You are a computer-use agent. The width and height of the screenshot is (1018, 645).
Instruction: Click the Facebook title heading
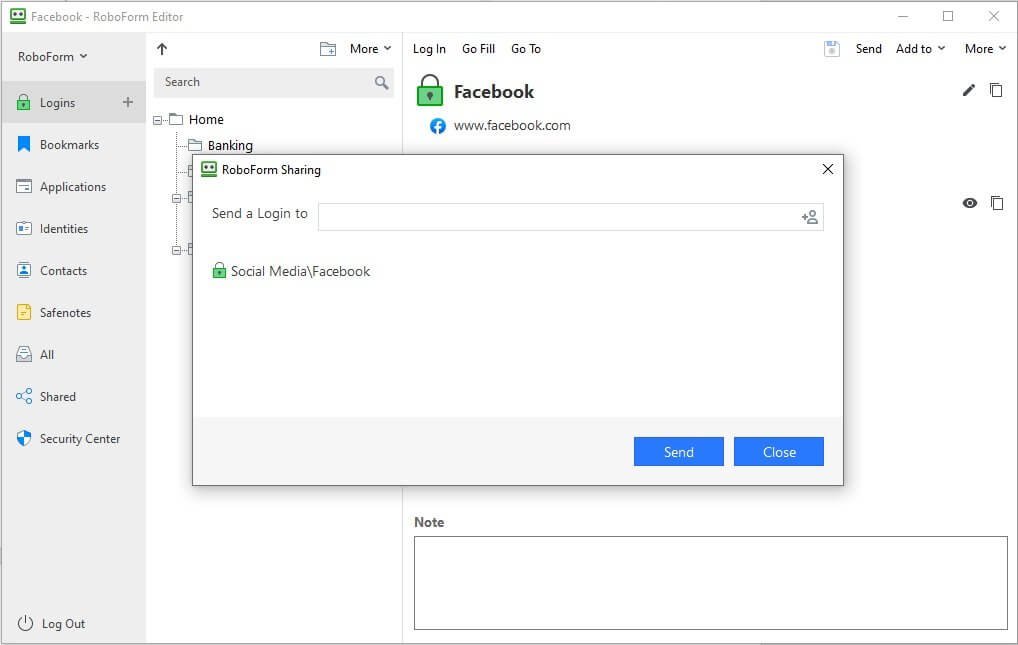[493, 92]
